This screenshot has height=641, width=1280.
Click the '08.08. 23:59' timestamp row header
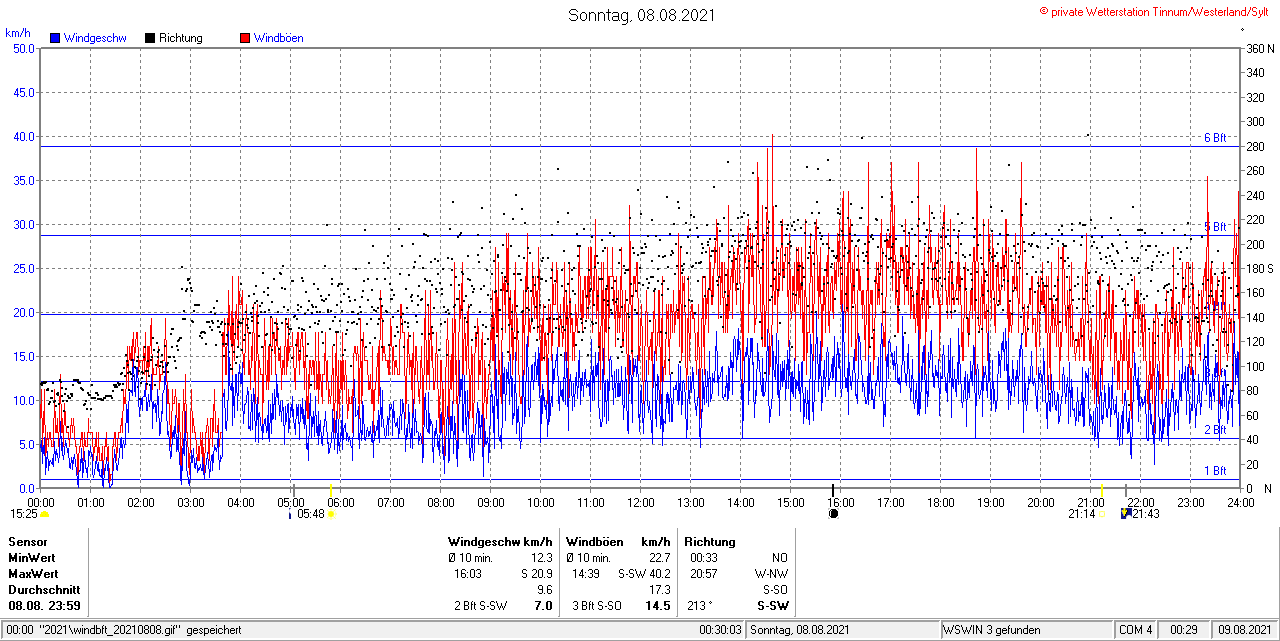point(44,606)
